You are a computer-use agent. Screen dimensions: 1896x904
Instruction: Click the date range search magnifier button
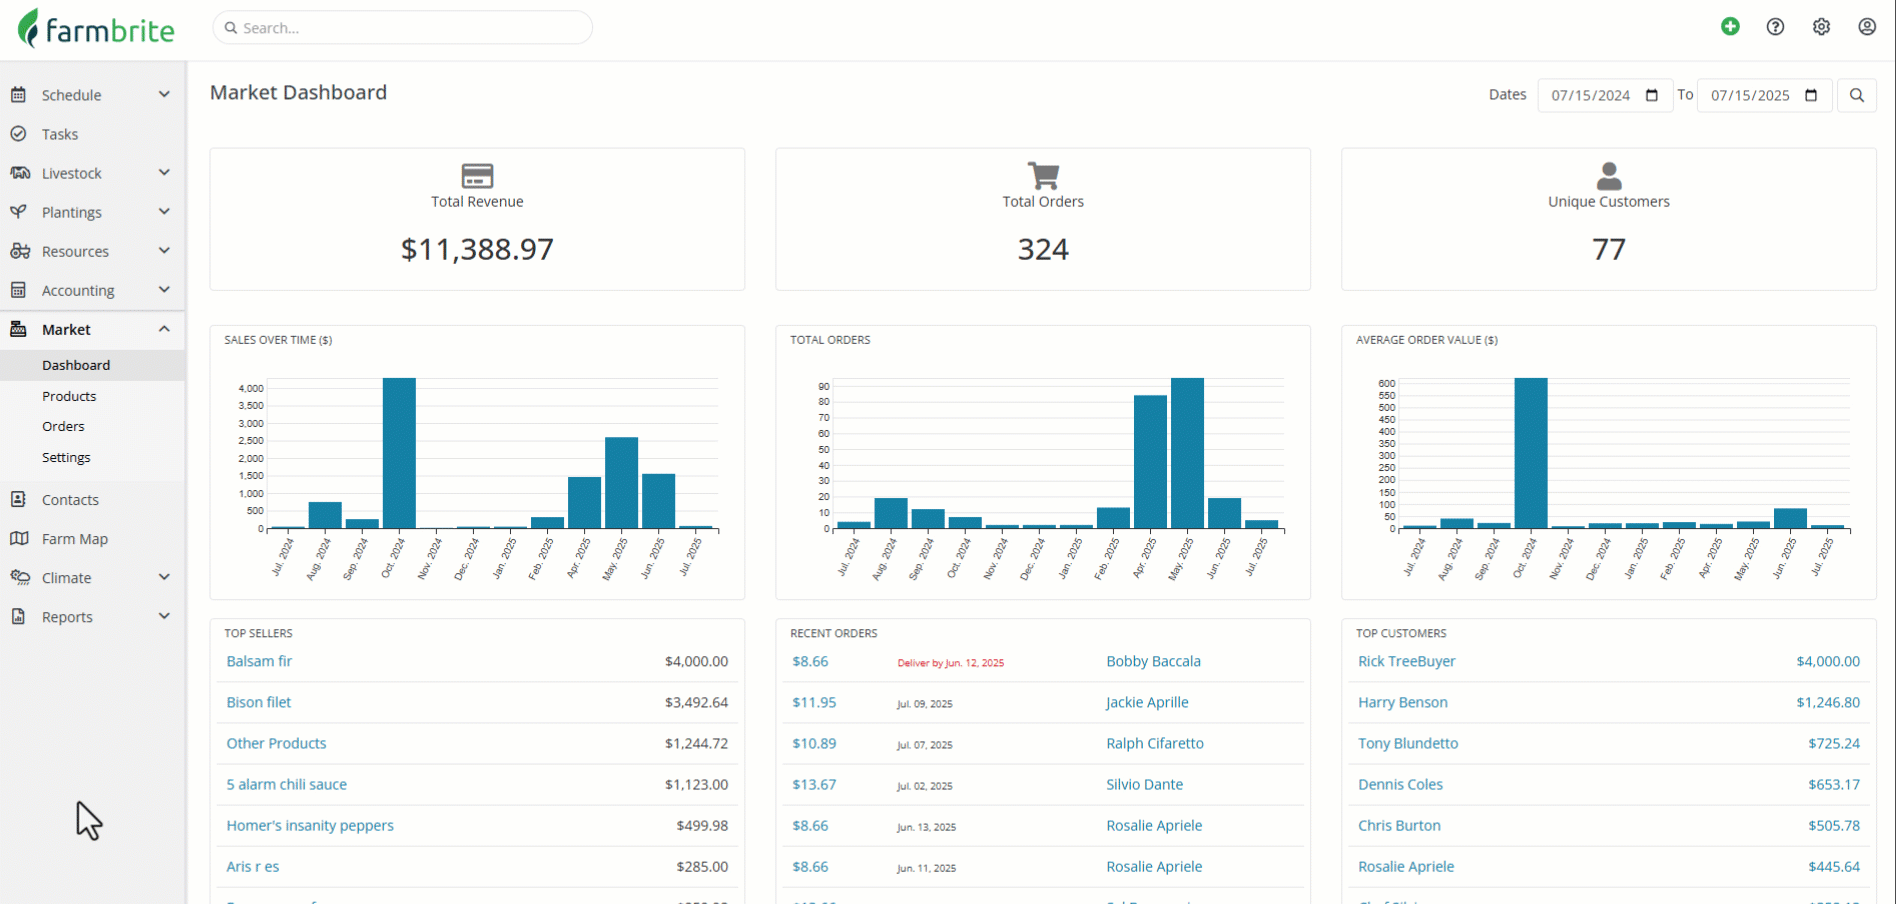click(x=1857, y=95)
